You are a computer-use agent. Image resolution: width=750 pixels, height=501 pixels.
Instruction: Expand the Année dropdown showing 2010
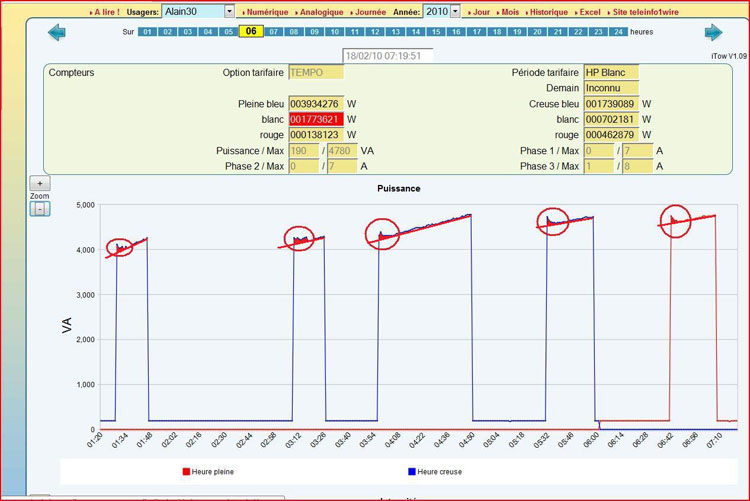(455, 11)
